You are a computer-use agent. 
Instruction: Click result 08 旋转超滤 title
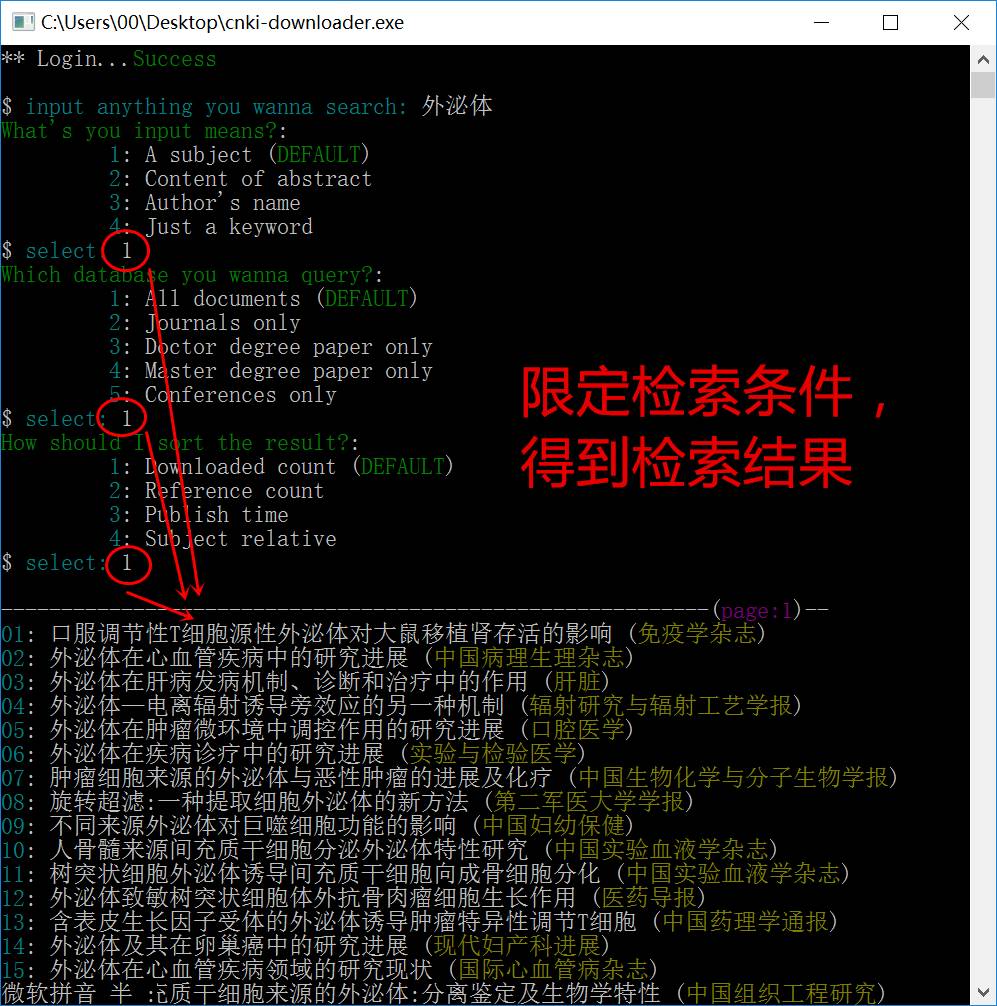(x=259, y=801)
